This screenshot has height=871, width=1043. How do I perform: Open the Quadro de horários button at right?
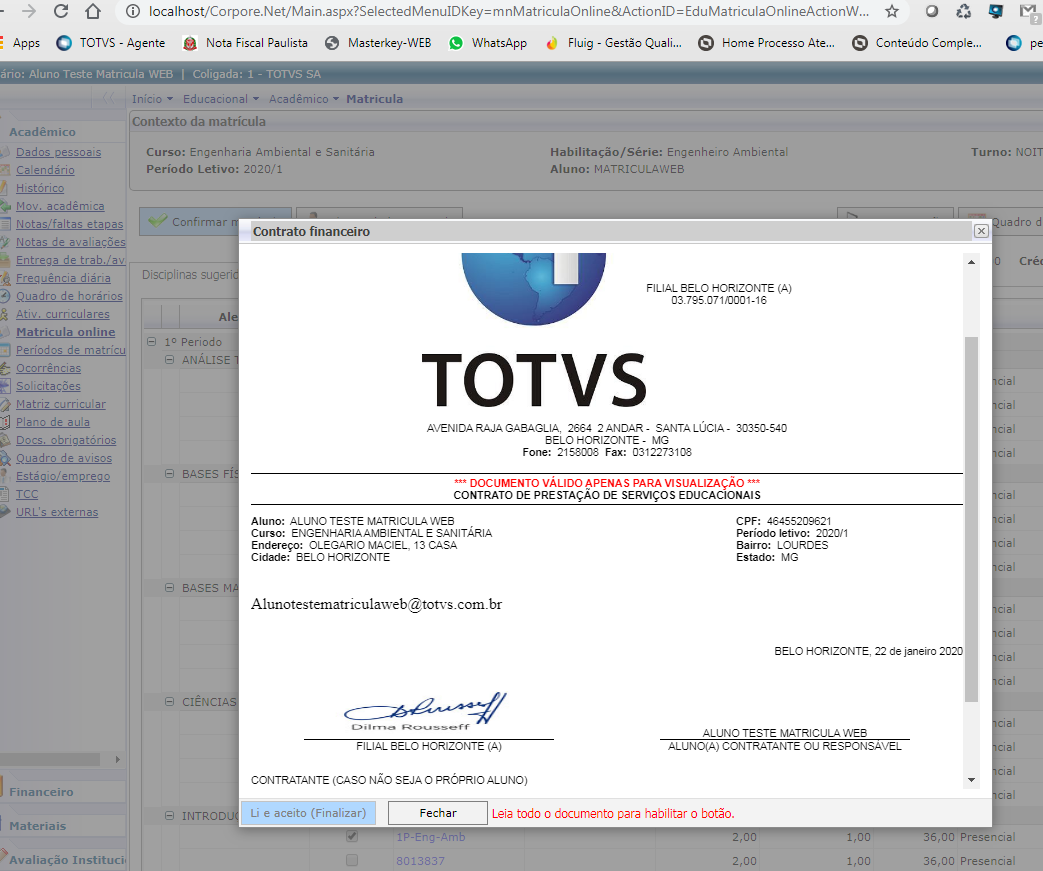1001,222
